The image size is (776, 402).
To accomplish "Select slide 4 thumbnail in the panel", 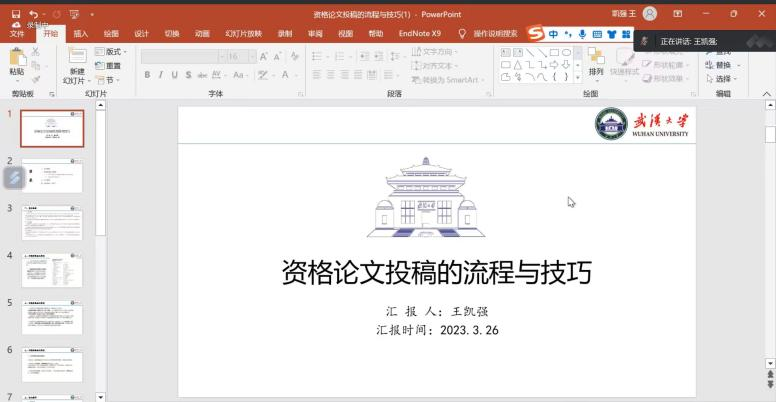I will [52, 270].
